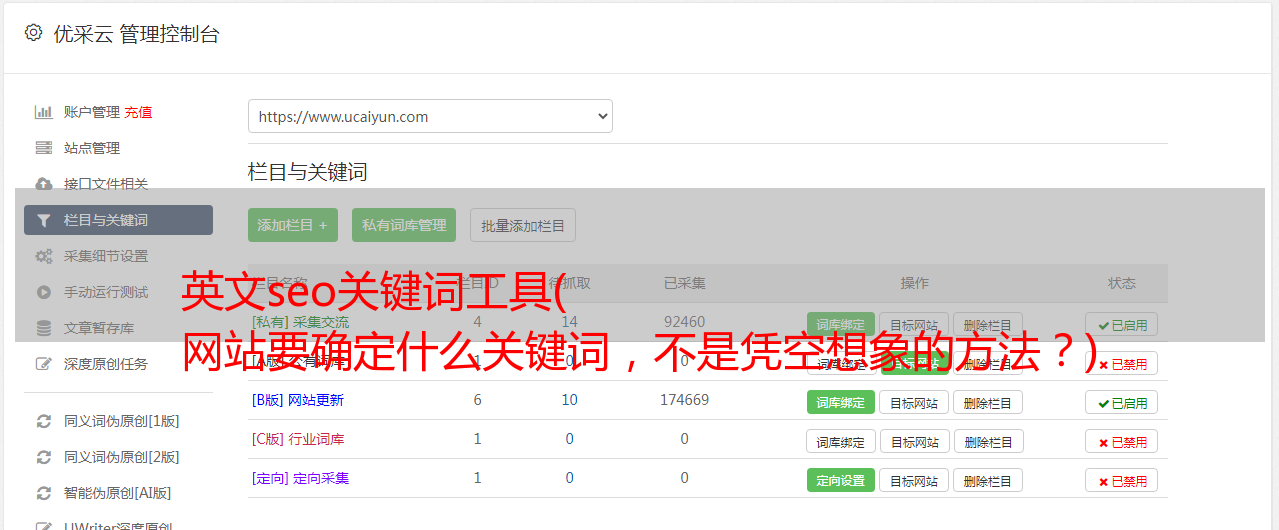Open the [私有] 采集交流 column link
Screen dimensions: 1279x530
[301, 322]
